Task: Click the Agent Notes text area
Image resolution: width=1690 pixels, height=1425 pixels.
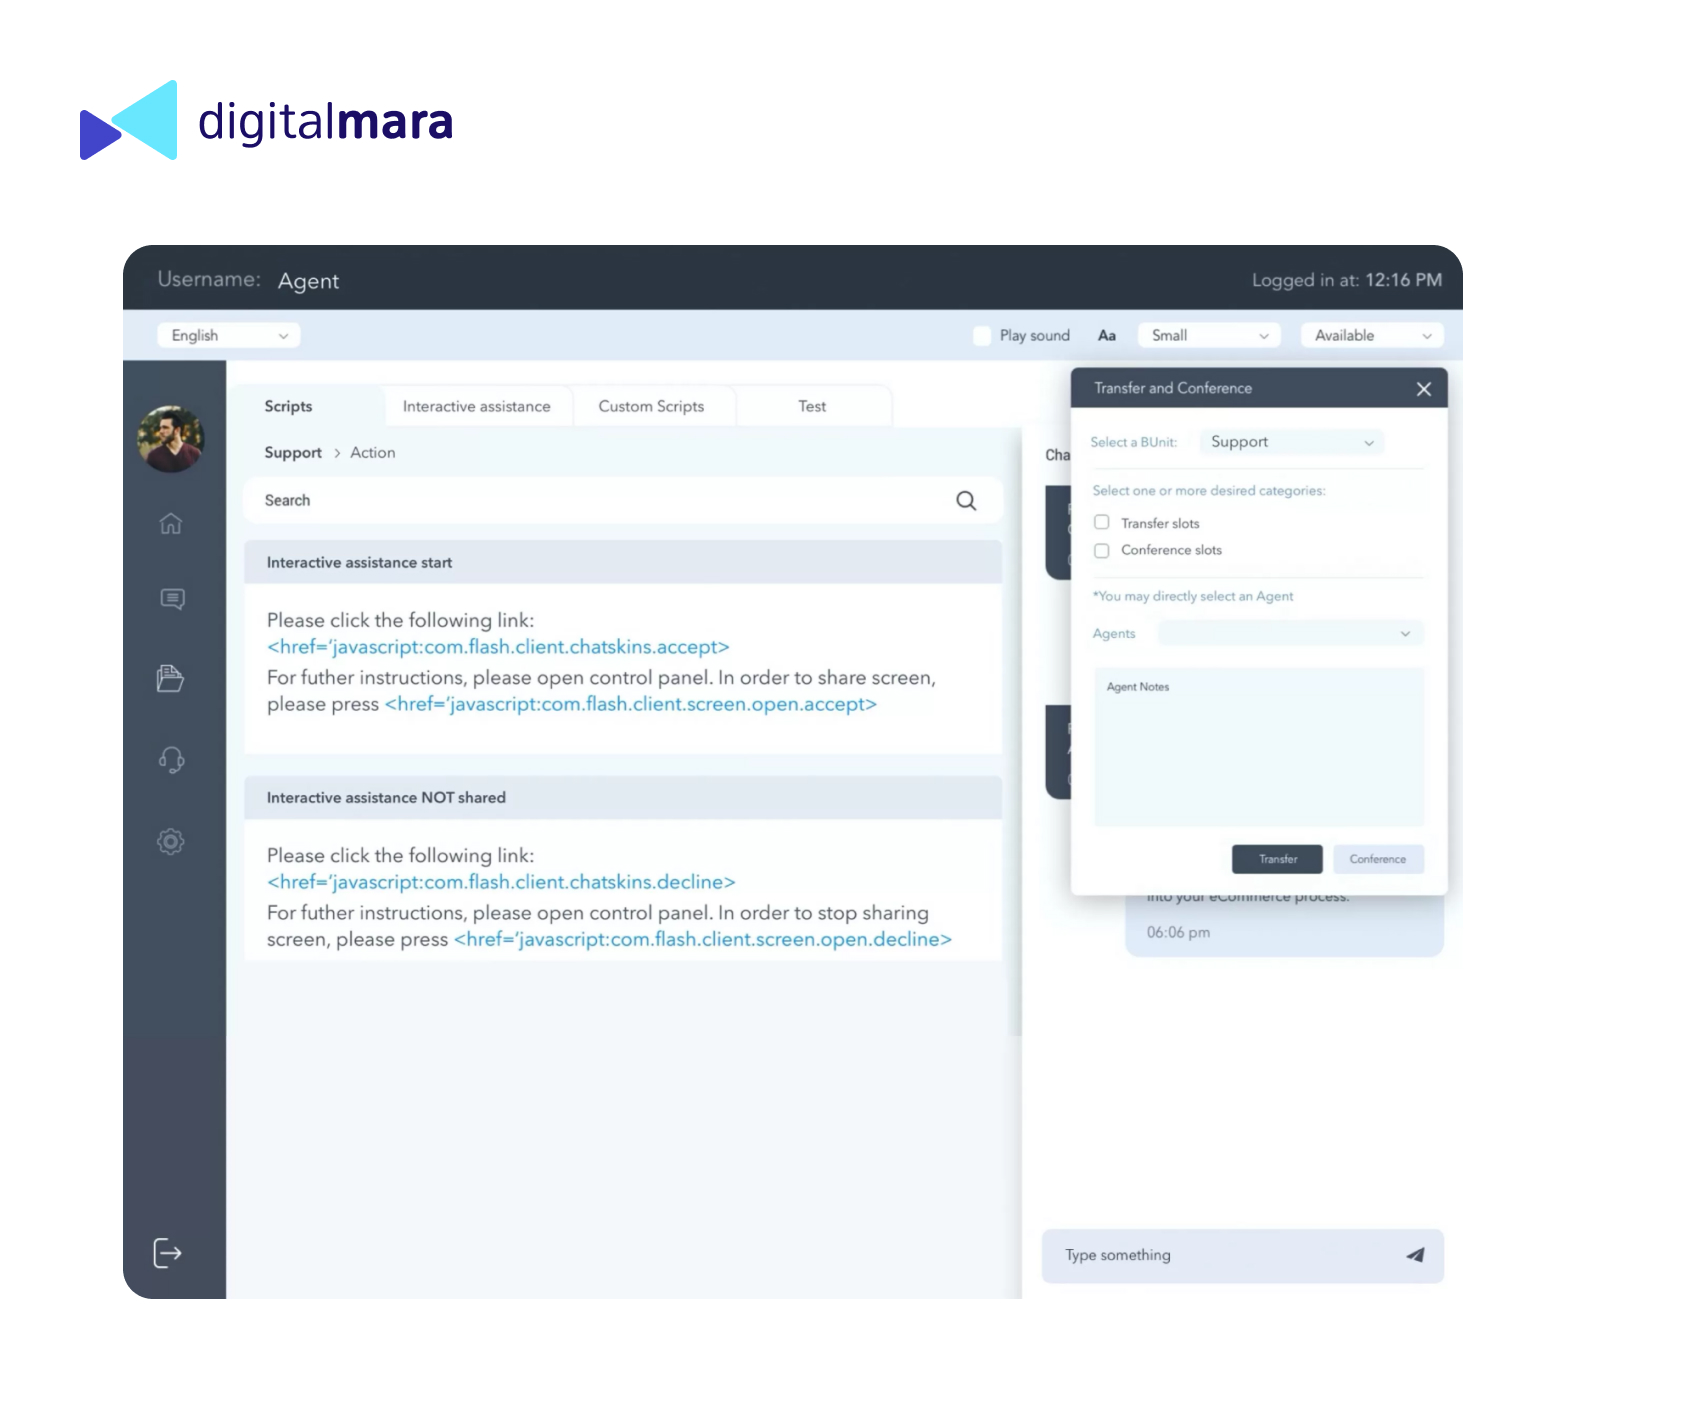Action: [x=1259, y=748]
